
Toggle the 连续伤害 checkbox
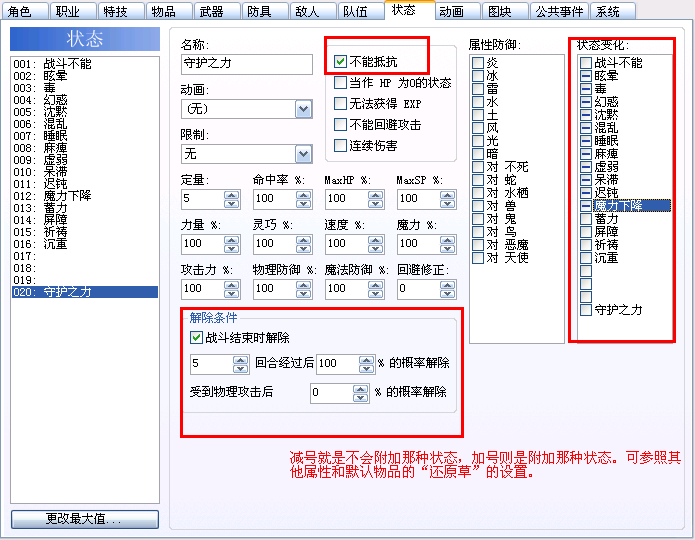340,145
